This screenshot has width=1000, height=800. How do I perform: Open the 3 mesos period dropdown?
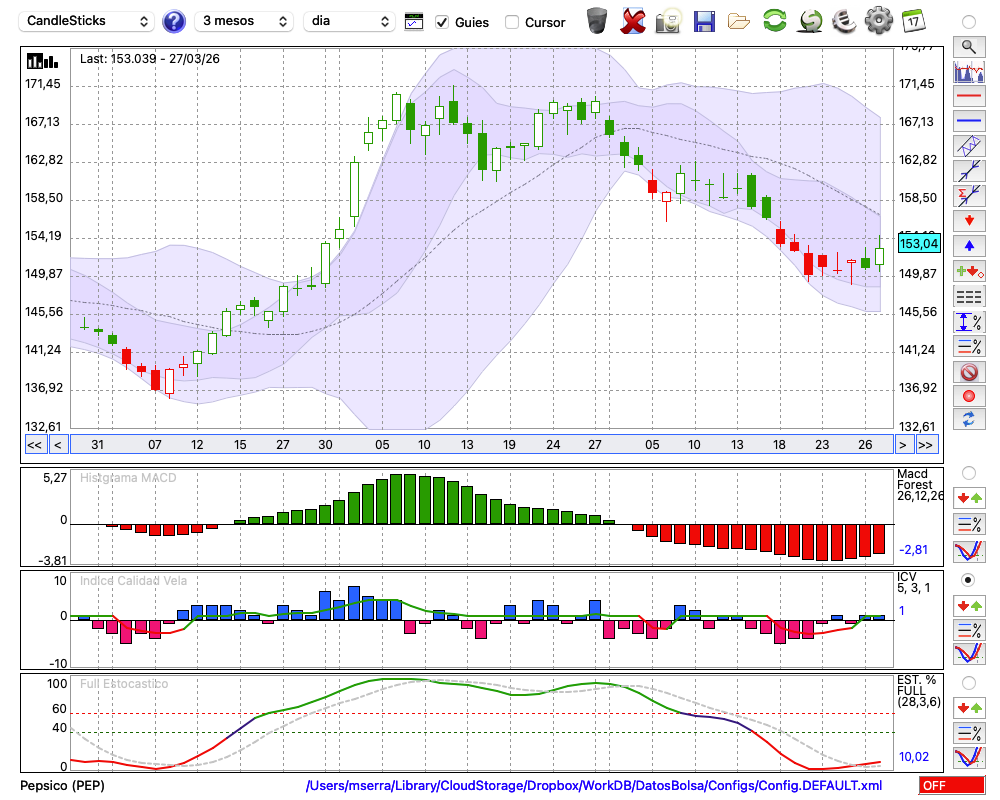click(244, 21)
